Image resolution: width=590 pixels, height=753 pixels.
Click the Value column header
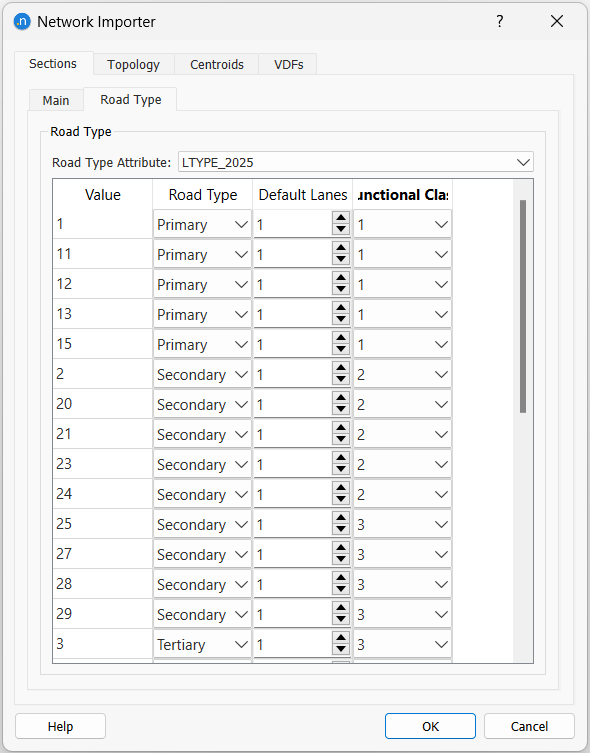click(103, 194)
